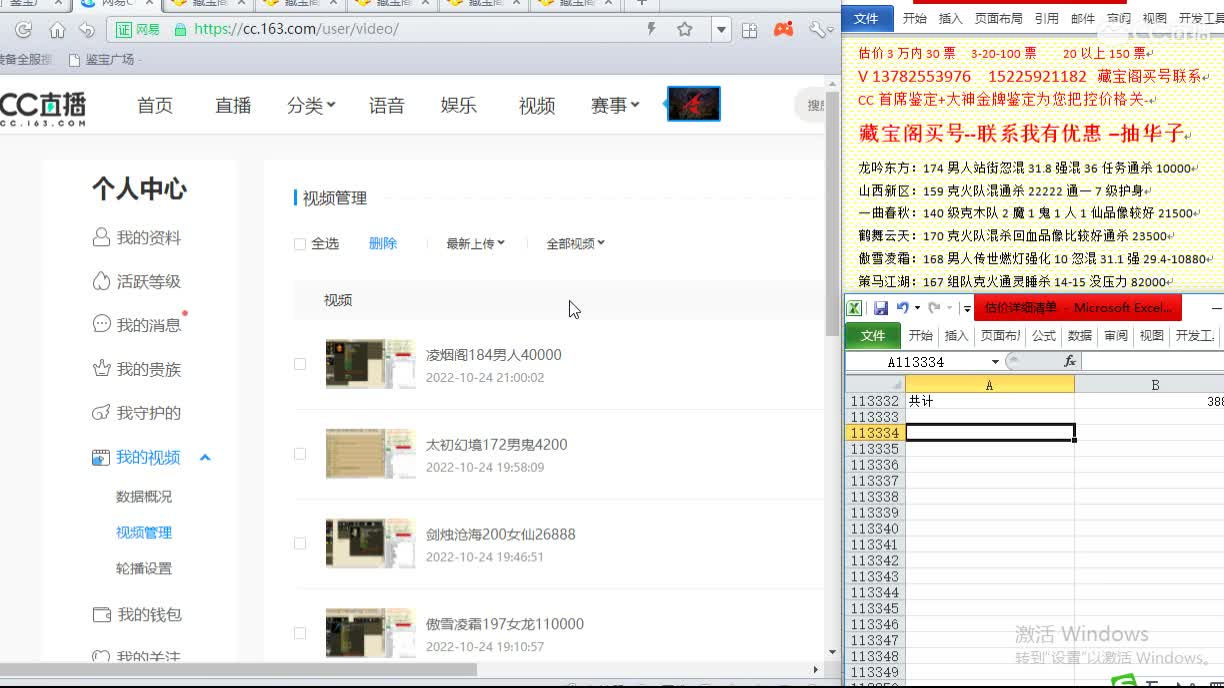Viewport: 1224px width, 688px height.
Task: Open the Excel 数据 ribbon tab
Action: (1080, 336)
